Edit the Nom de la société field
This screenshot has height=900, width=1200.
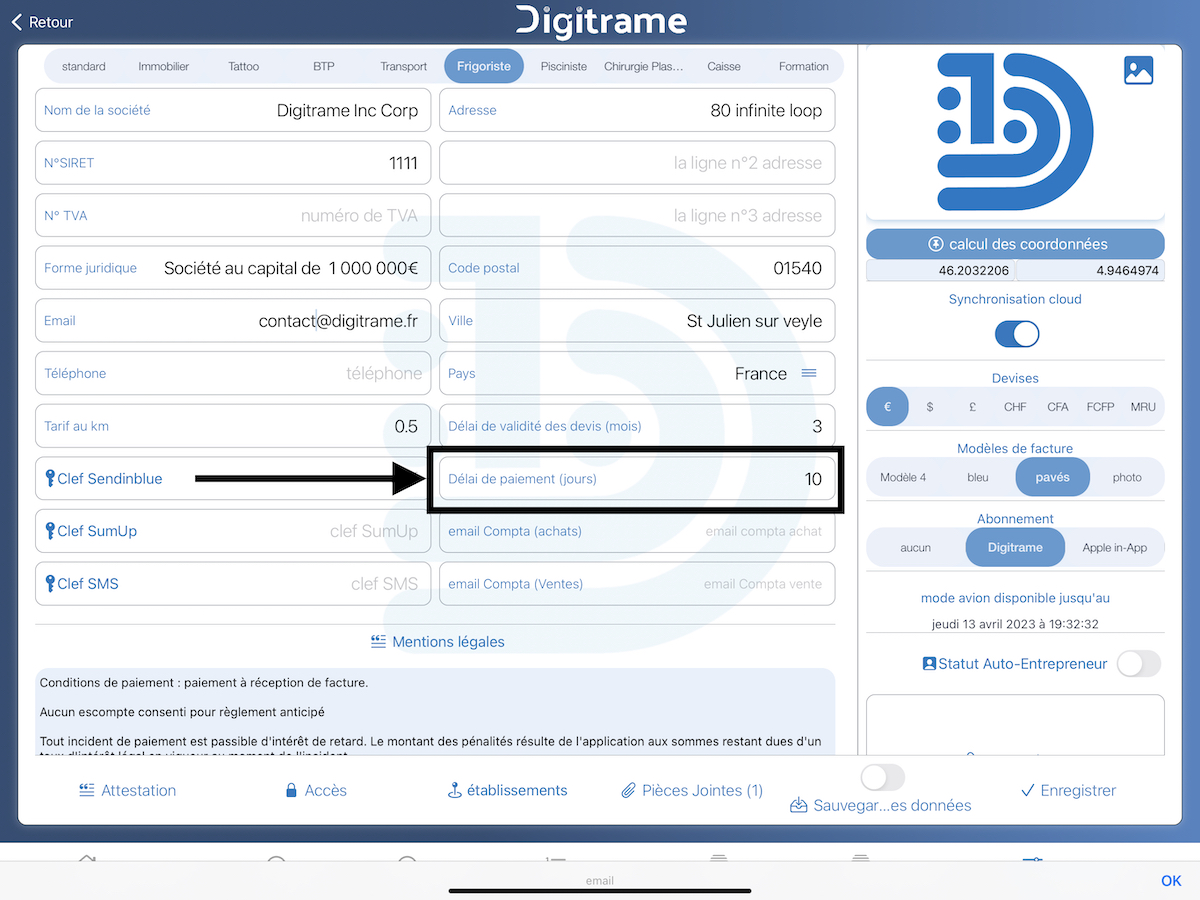pos(233,110)
